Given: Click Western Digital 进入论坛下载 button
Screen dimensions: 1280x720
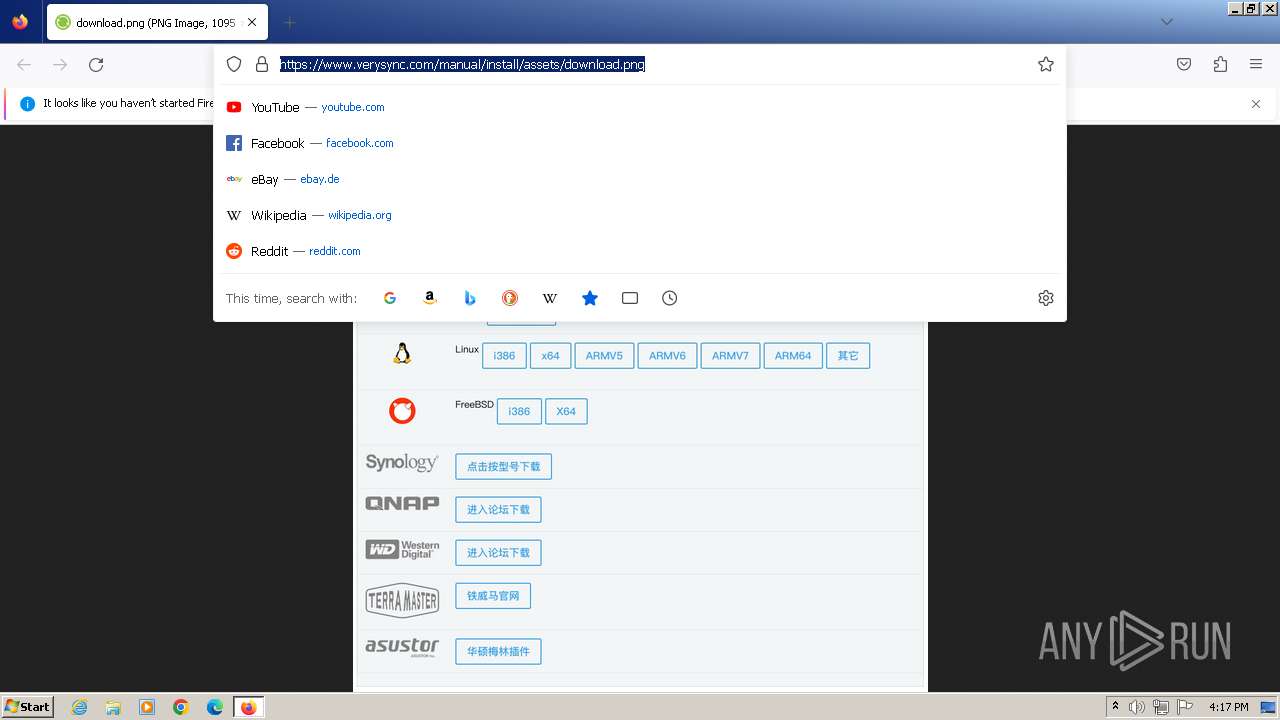Looking at the screenshot, I should [498, 553].
